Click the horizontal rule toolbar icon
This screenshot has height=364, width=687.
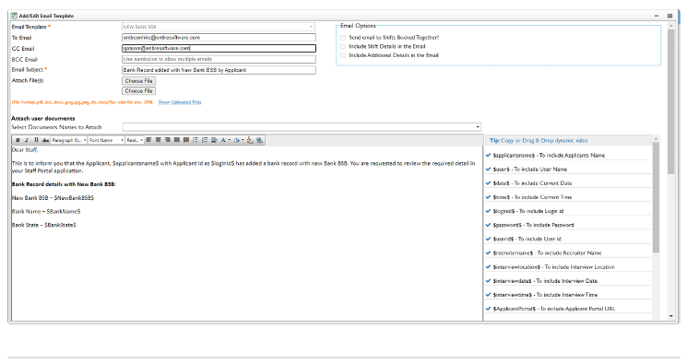click(x=214, y=140)
